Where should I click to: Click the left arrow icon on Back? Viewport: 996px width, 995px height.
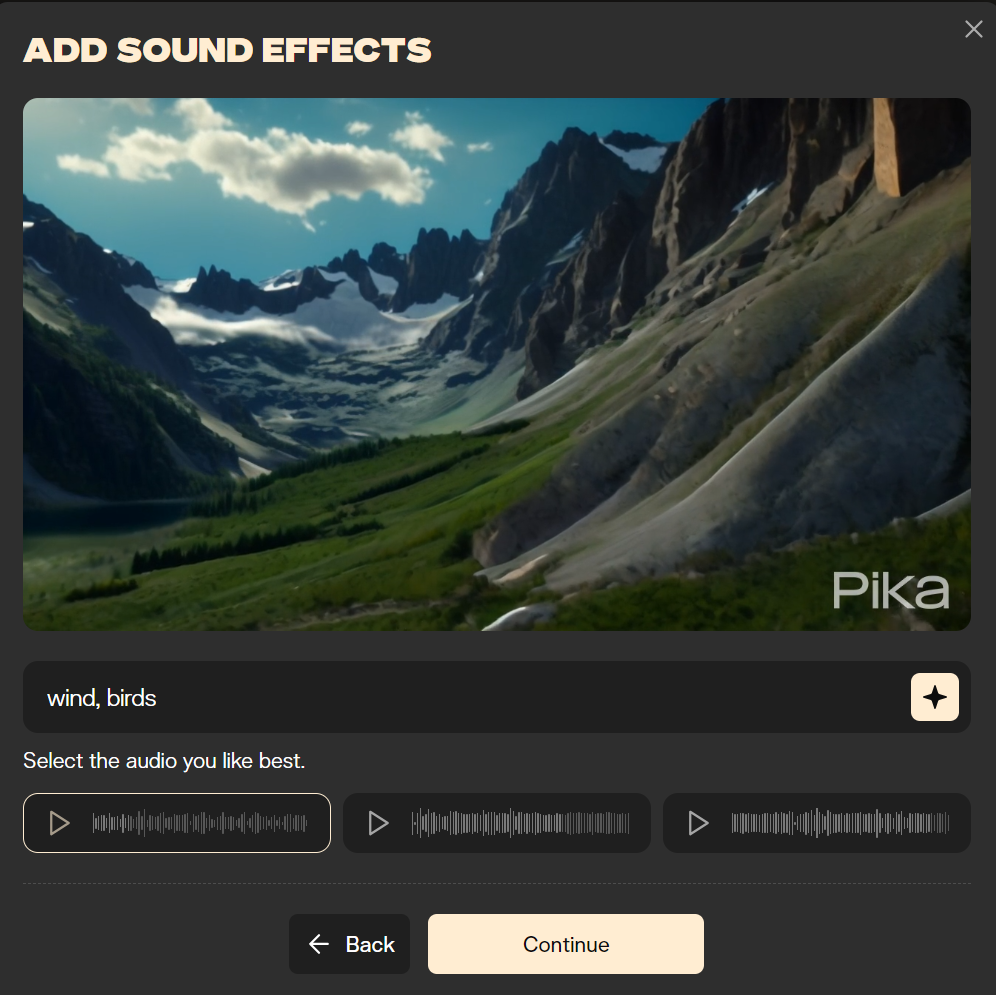pos(319,944)
